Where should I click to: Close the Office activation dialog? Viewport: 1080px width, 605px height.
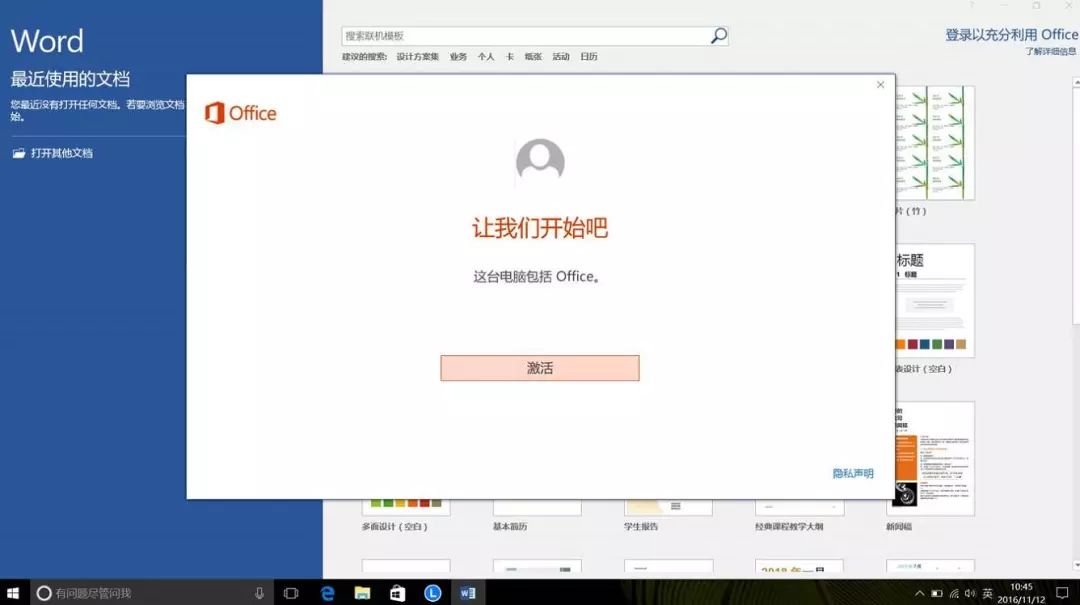pos(880,85)
